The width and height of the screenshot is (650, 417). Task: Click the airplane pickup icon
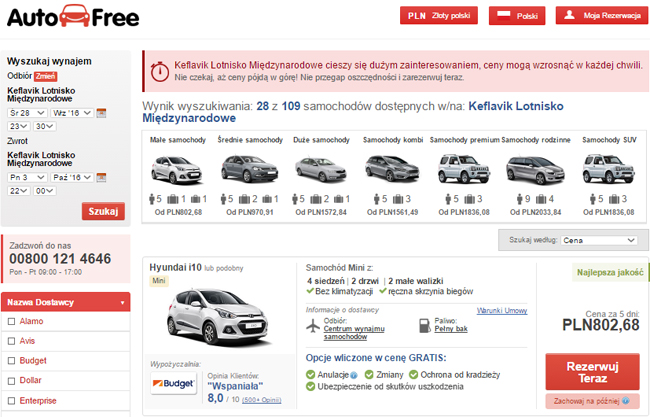click(x=313, y=326)
